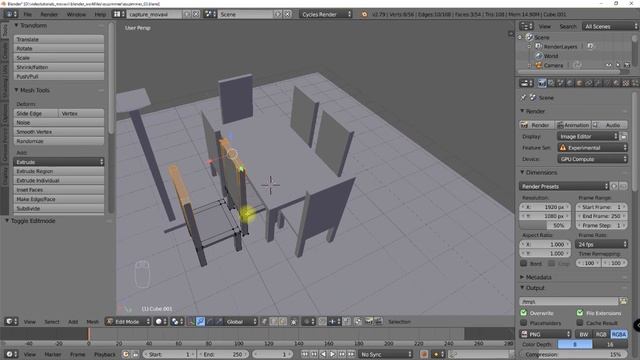Image resolution: width=640 pixels, height=360 pixels.
Task: Open the Help menu
Action: (x=100, y=14)
